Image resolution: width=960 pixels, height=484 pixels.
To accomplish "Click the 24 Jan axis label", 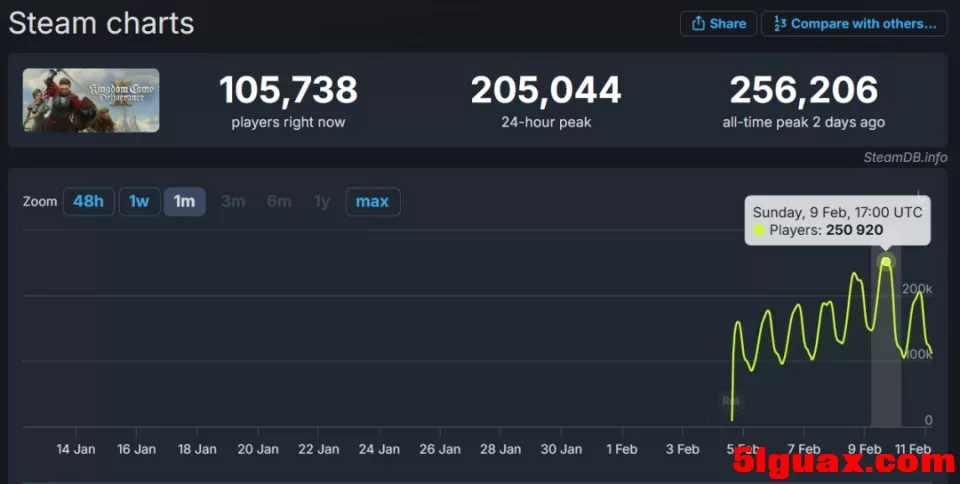I will point(379,449).
